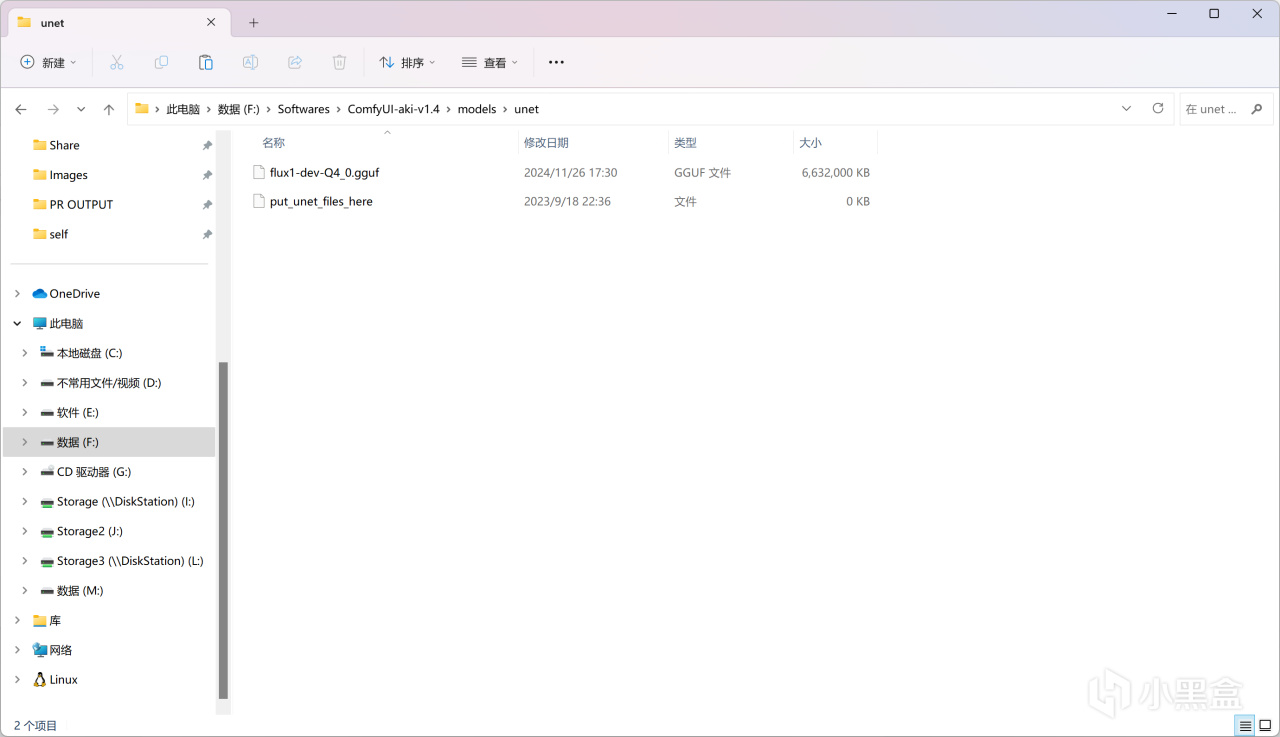Screen dimensions: 1280x737
Task: Click Softwares in the address breadcrumb
Action: (304, 109)
